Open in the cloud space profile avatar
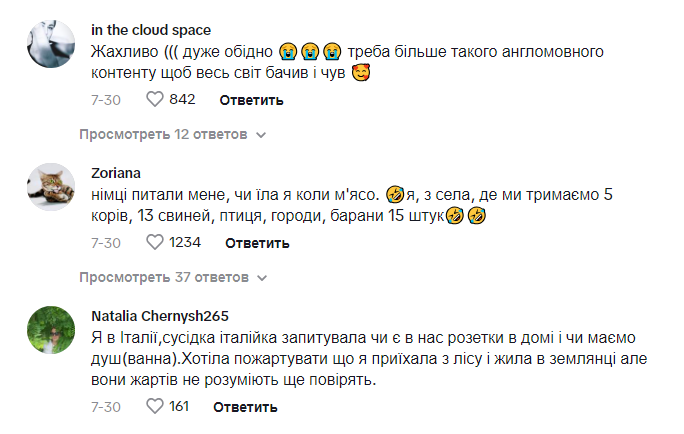684x434 pixels. point(50,45)
